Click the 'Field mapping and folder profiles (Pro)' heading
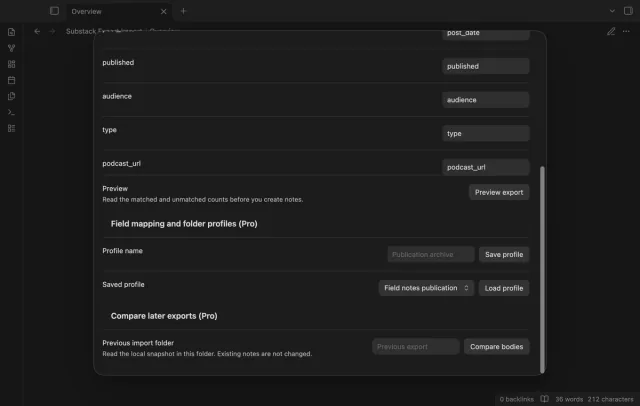Screen dimensions: 640x406 pyautogui.click(x=184, y=224)
